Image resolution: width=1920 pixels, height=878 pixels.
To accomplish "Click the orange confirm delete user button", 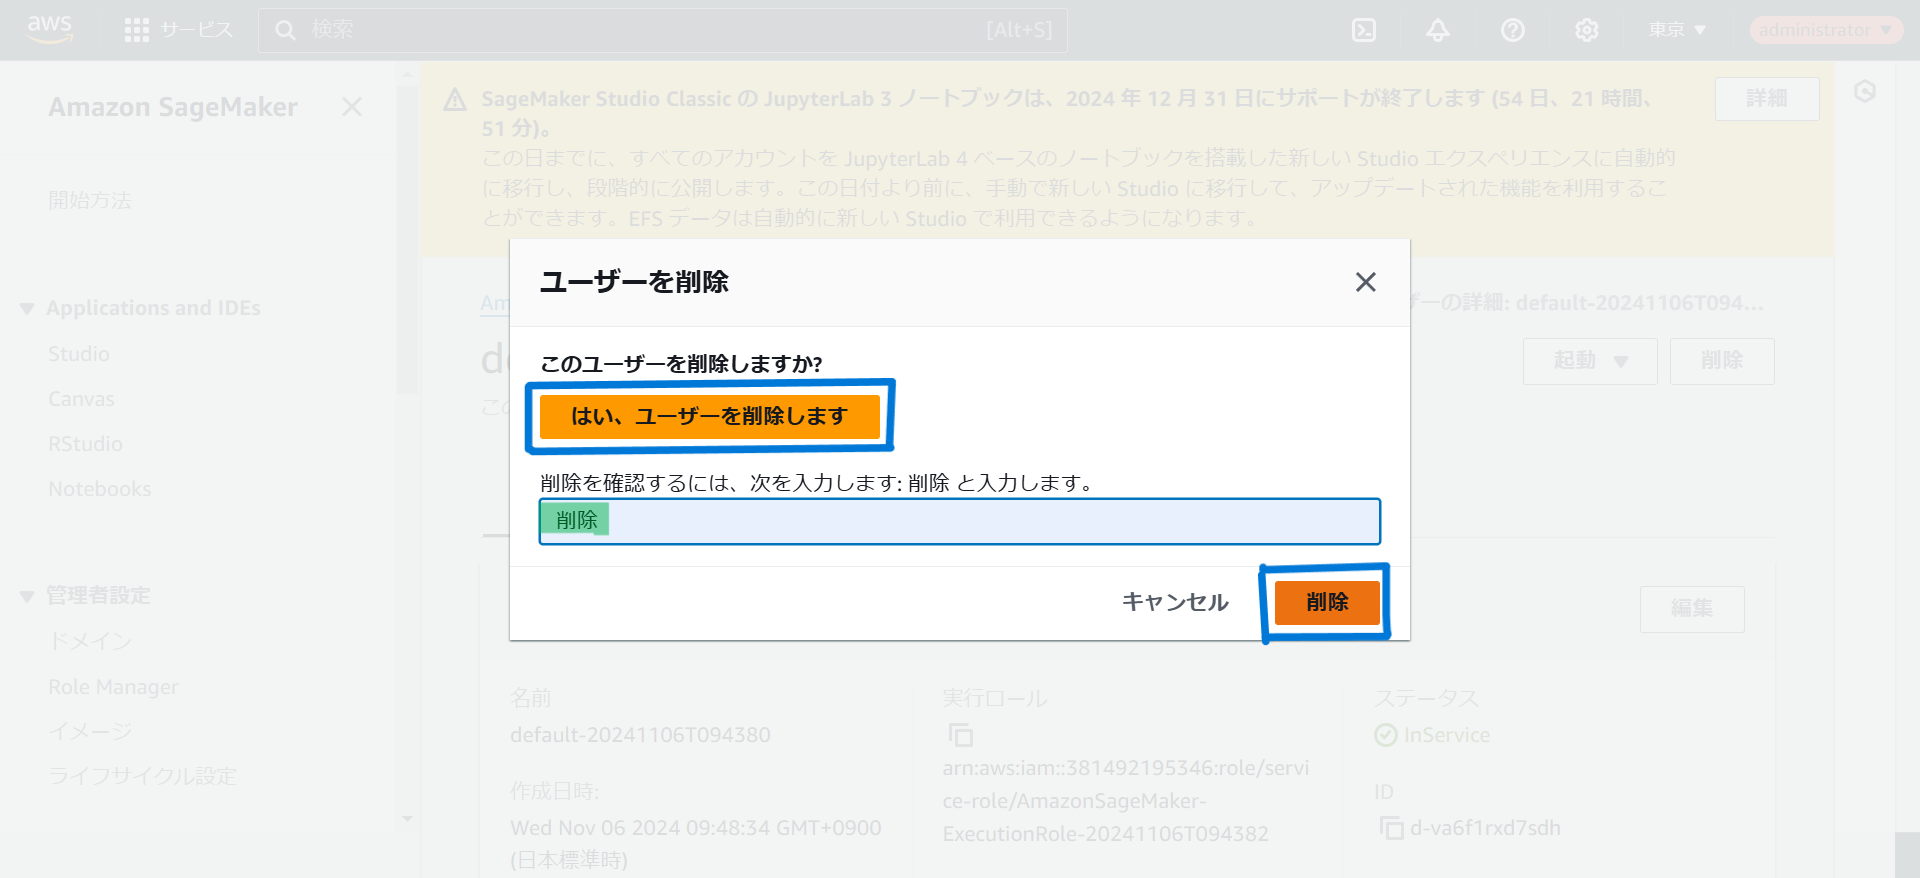I will tap(709, 416).
